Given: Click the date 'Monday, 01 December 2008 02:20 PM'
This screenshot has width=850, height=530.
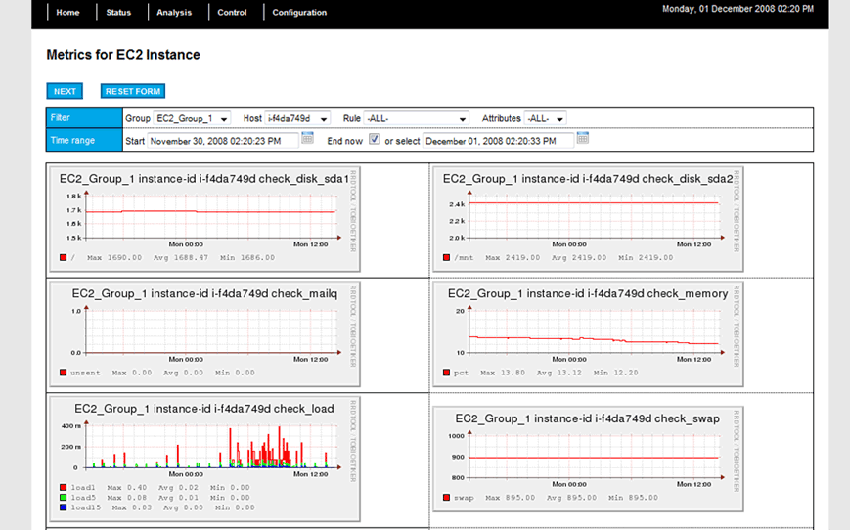Looking at the screenshot, I should [738, 9].
